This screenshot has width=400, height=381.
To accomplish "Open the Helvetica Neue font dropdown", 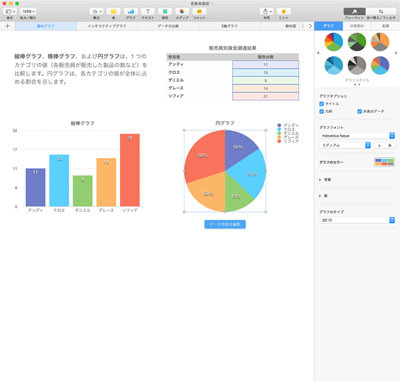I will [357, 136].
